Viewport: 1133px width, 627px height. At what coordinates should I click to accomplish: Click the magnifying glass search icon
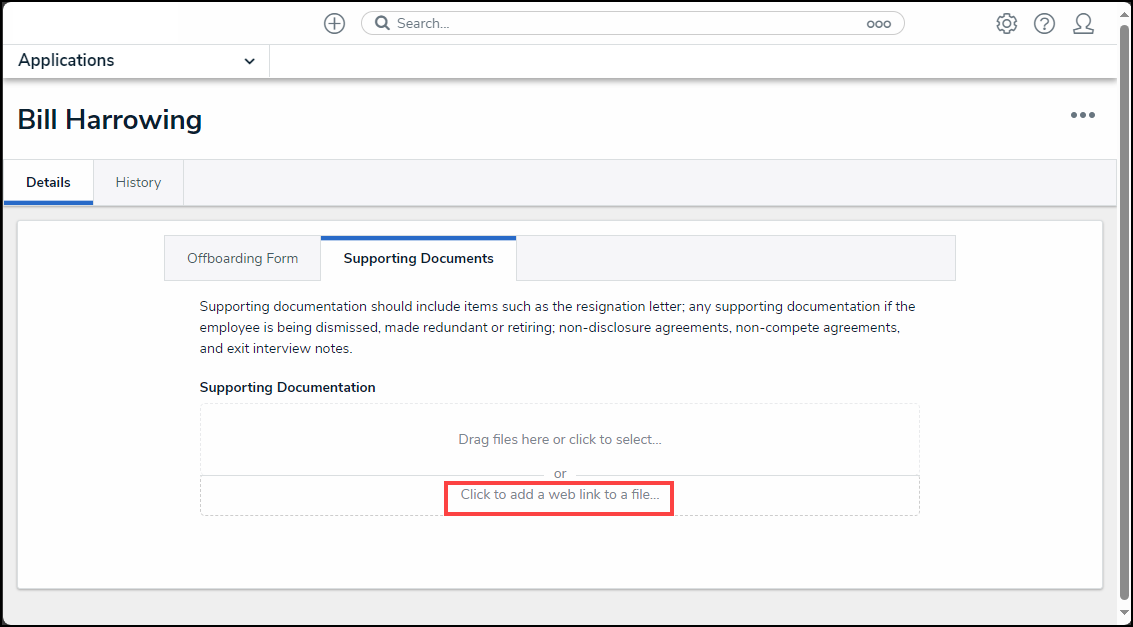[381, 24]
